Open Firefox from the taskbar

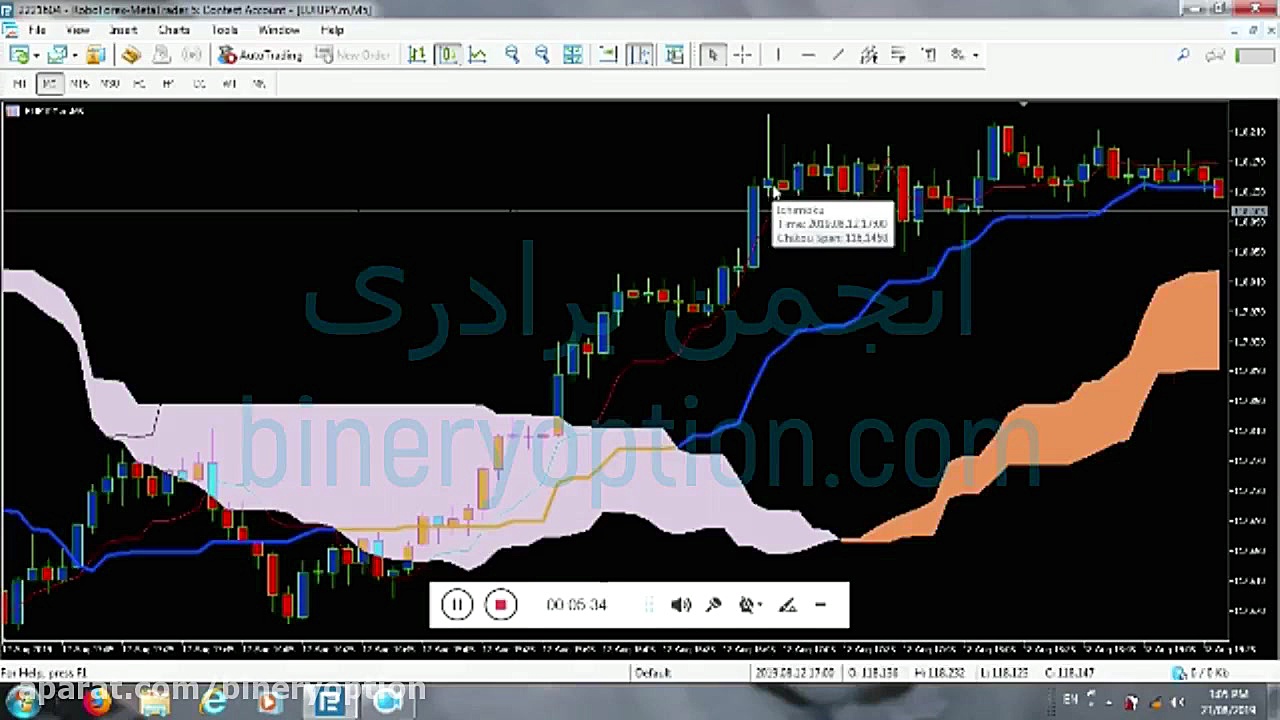tap(97, 702)
